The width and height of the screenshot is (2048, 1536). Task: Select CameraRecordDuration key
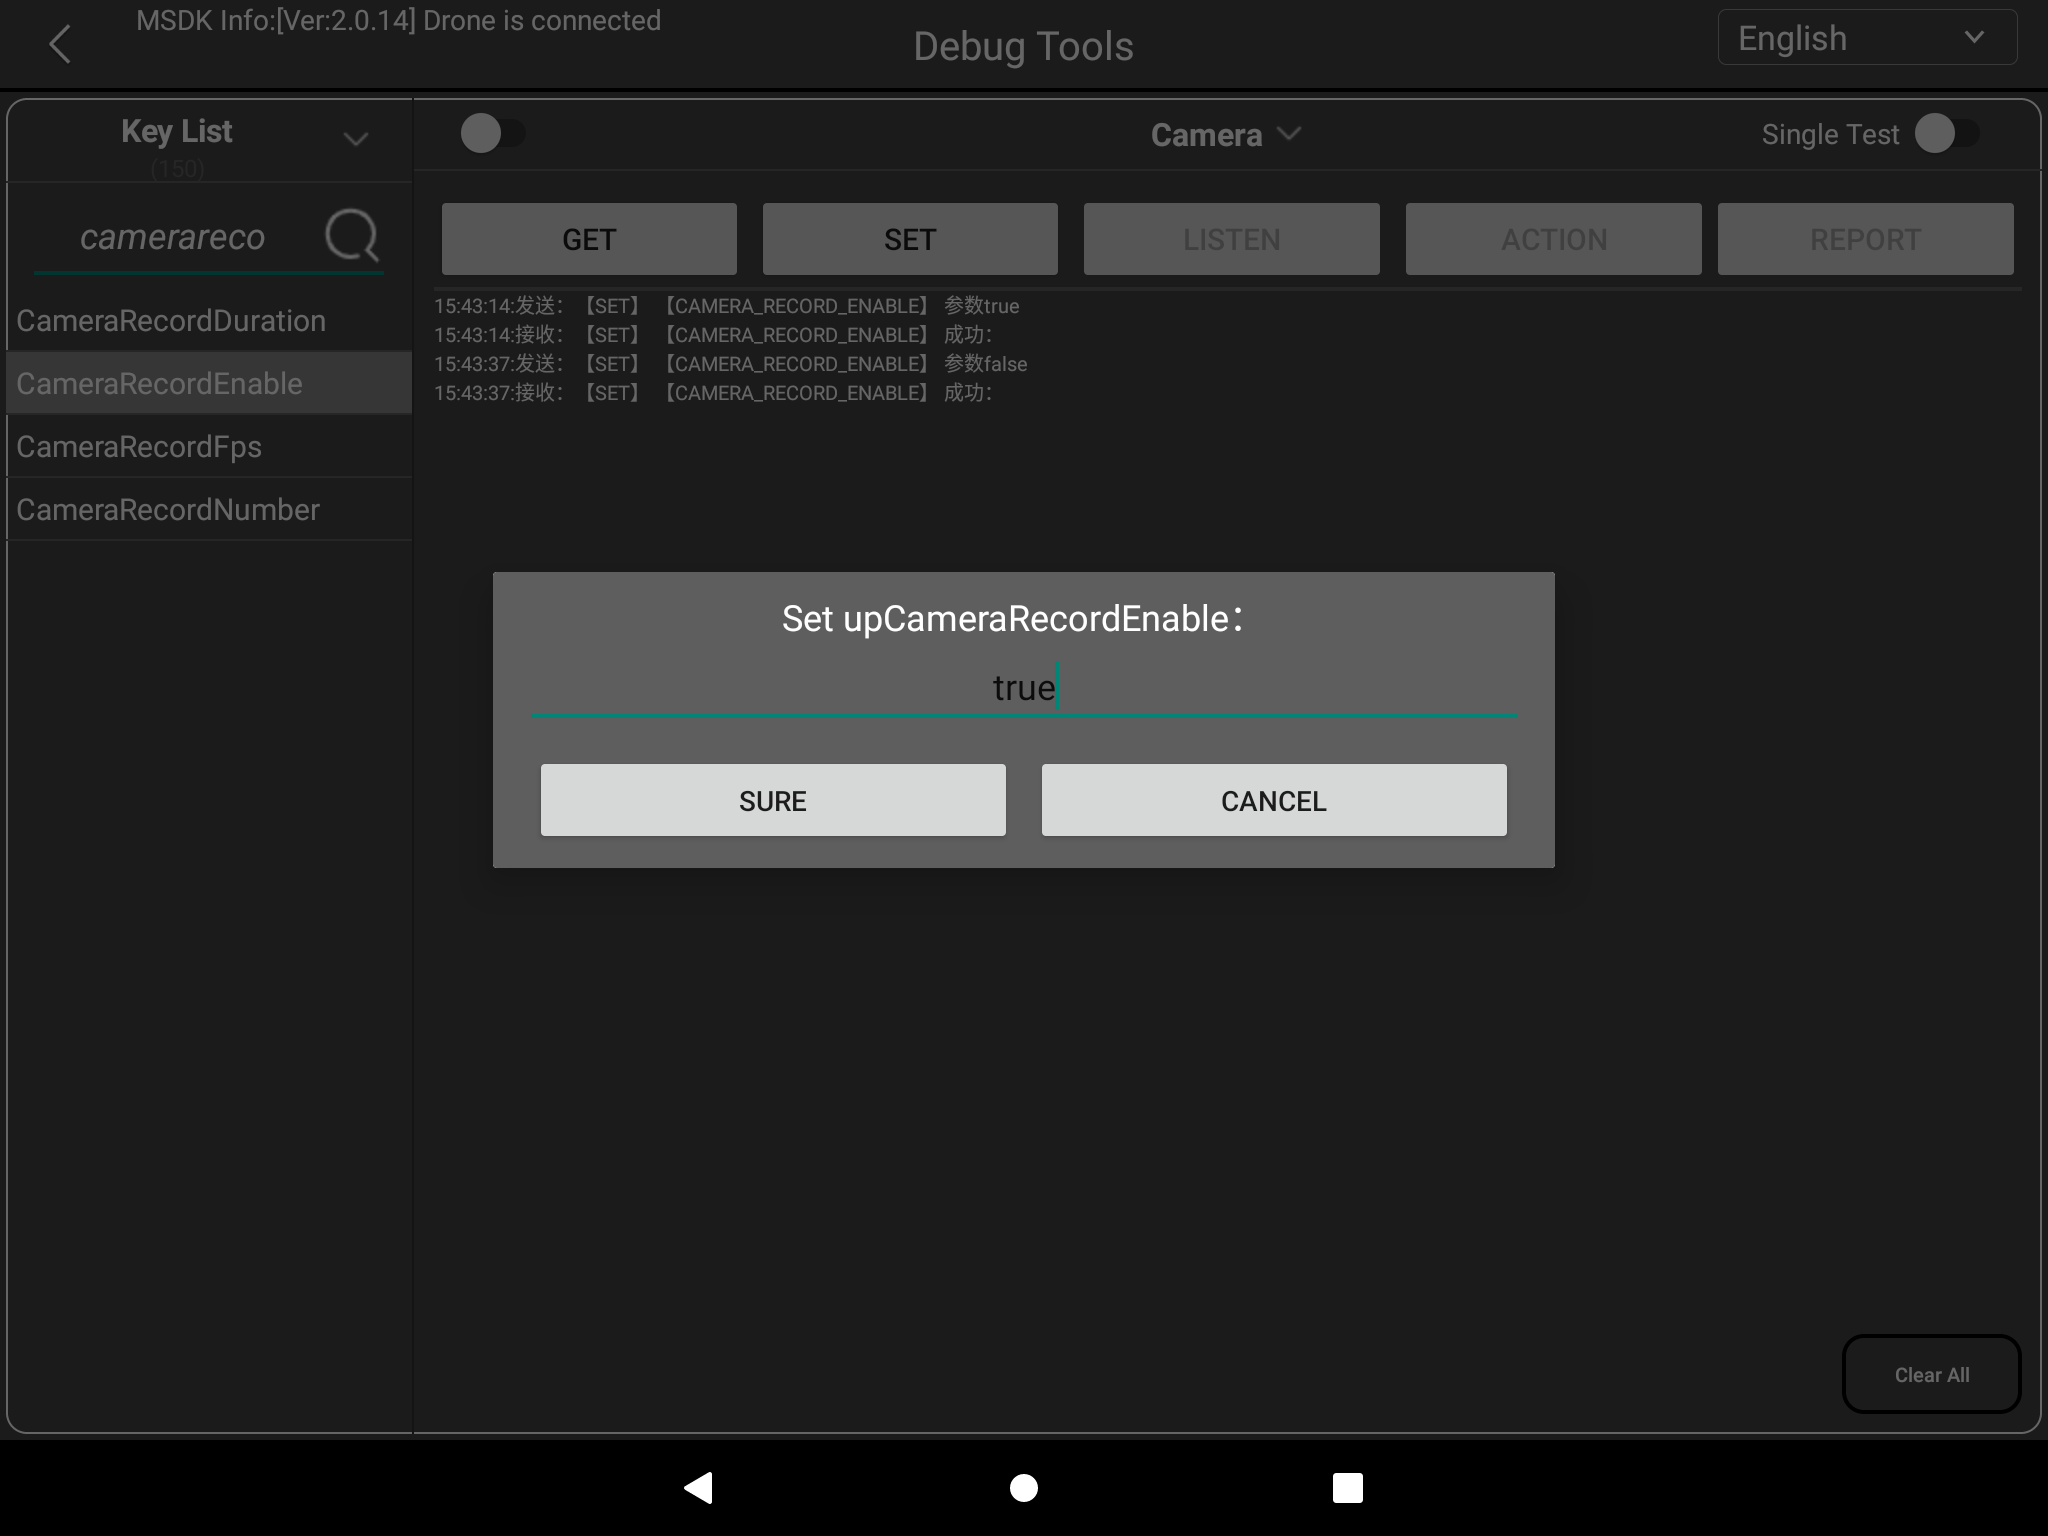(x=209, y=320)
